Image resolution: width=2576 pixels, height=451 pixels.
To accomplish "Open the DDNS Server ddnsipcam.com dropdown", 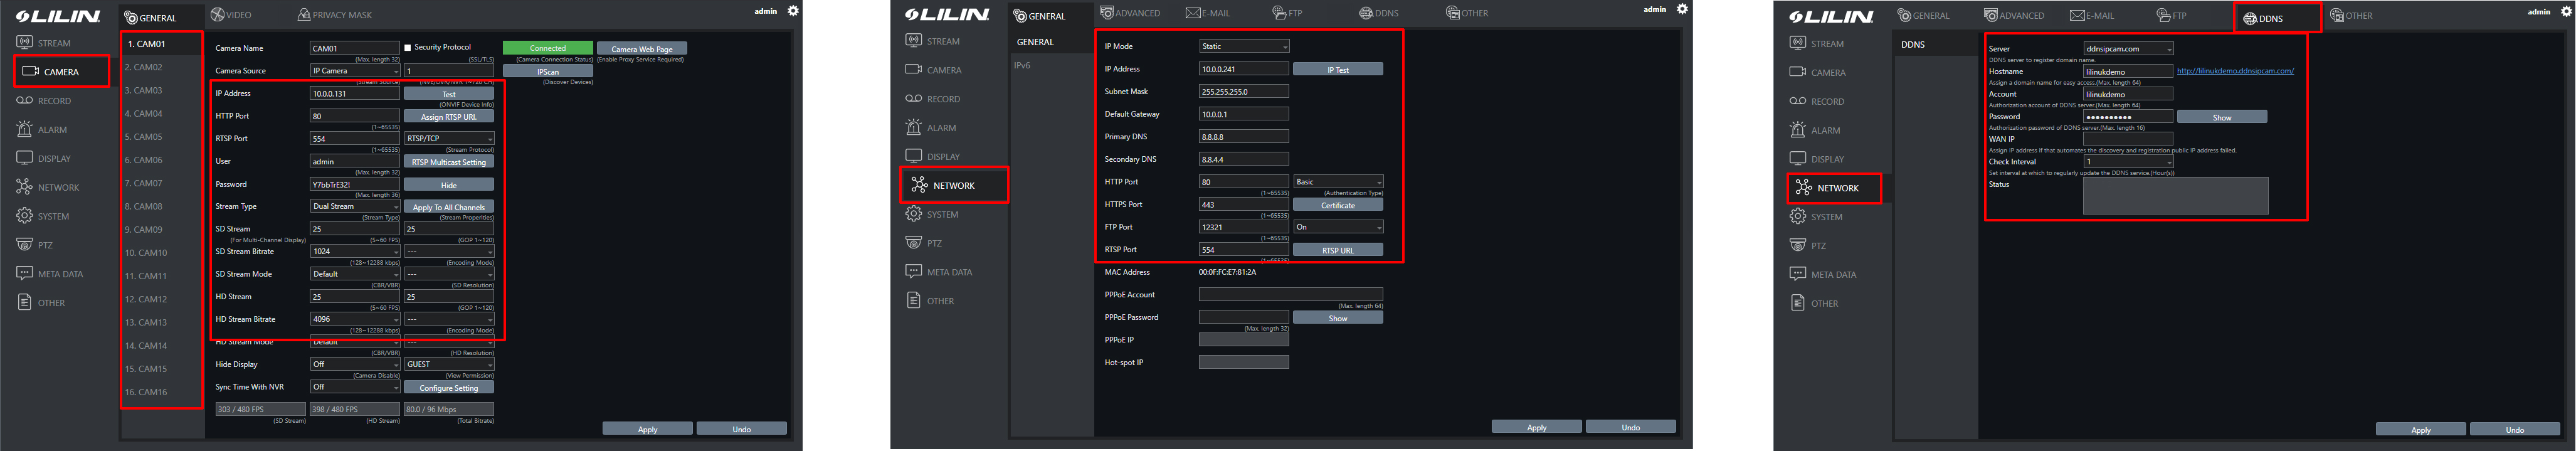I will pyautogui.click(x=2128, y=49).
